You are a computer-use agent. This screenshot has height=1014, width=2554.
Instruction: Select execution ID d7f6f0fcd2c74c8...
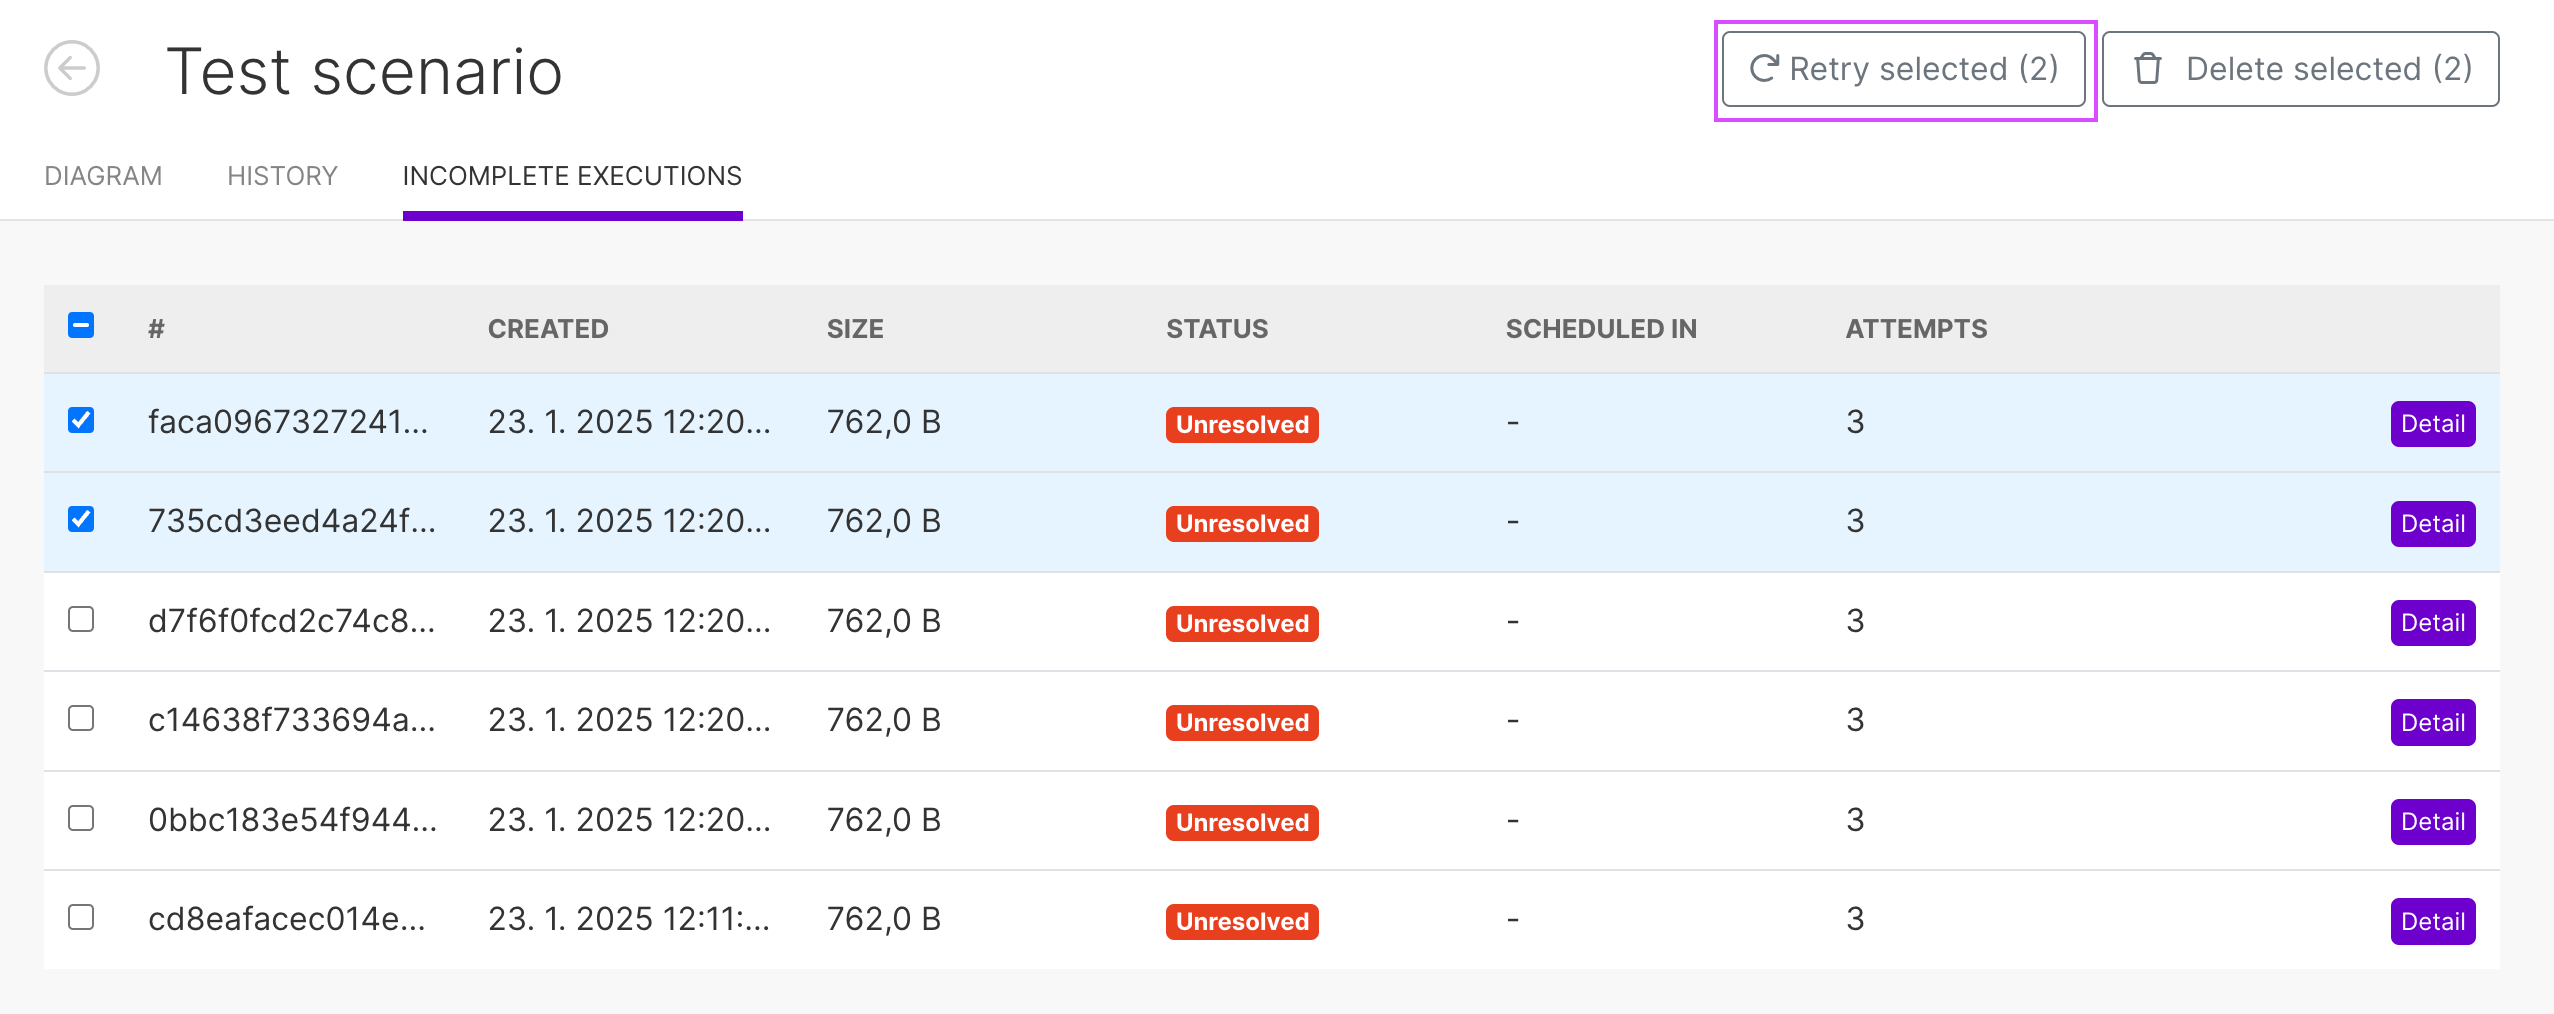click(292, 621)
